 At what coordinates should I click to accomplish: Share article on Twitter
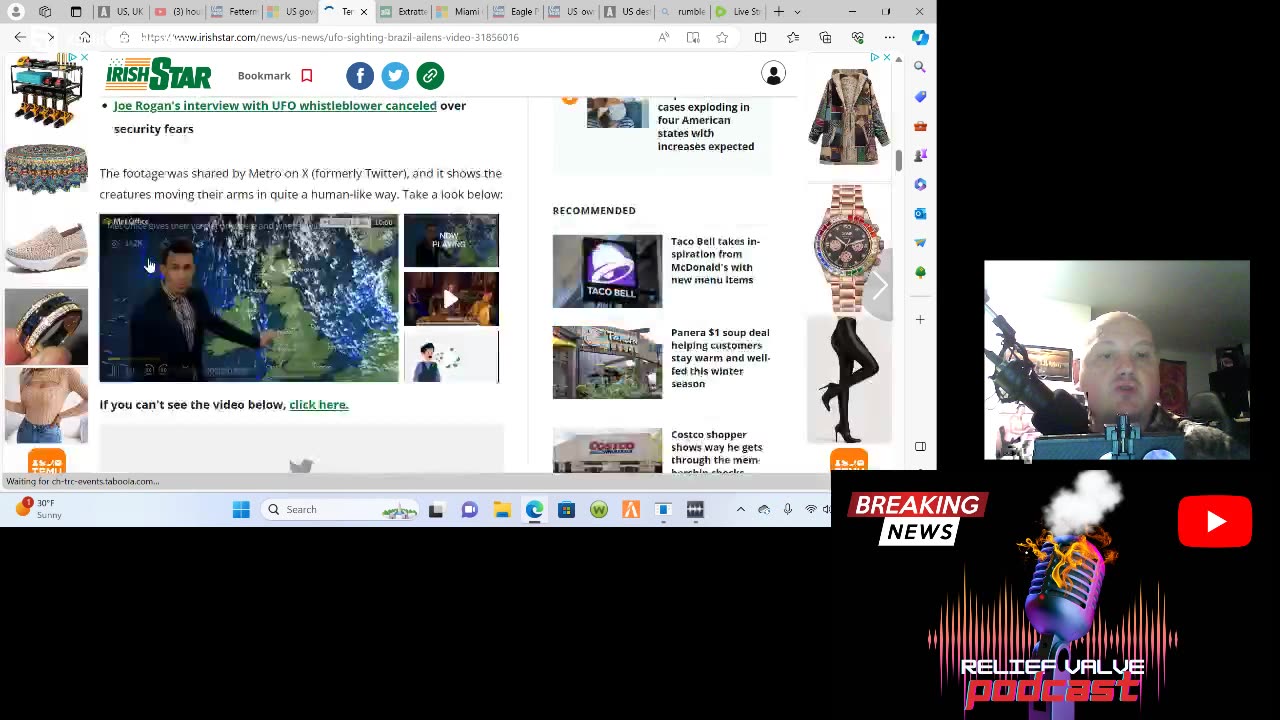coord(395,76)
